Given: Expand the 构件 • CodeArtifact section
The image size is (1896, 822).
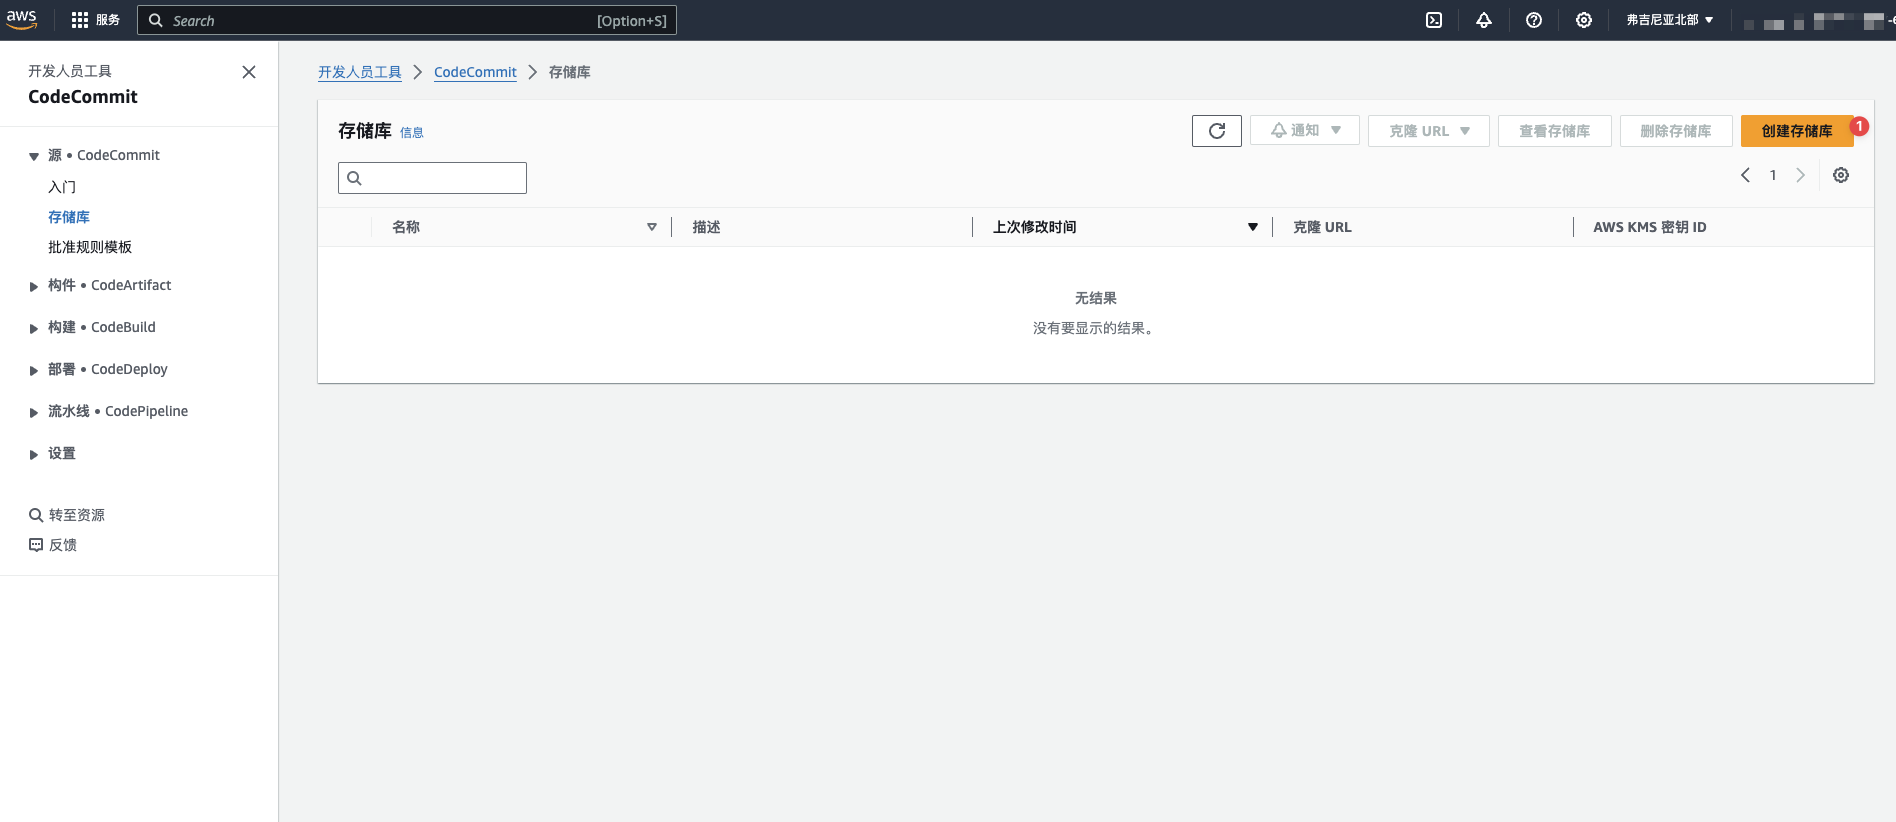Looking at the screenshot, I should click(34, 286).
